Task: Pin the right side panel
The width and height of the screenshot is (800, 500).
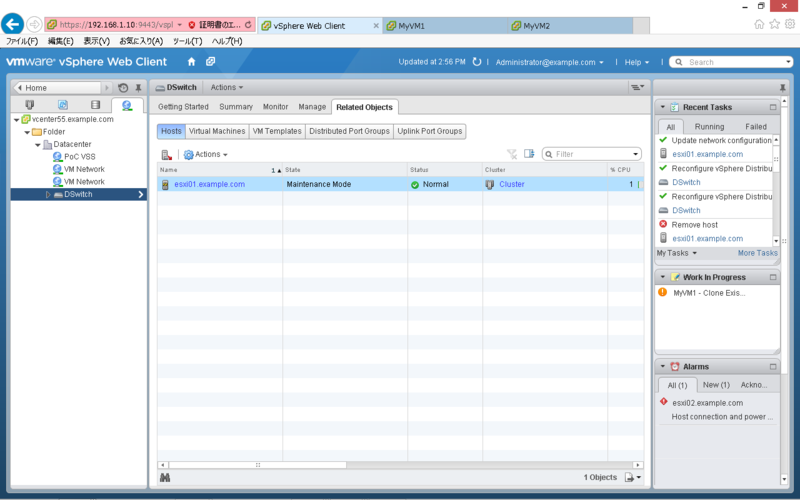Action: click(x=783, y=88)
